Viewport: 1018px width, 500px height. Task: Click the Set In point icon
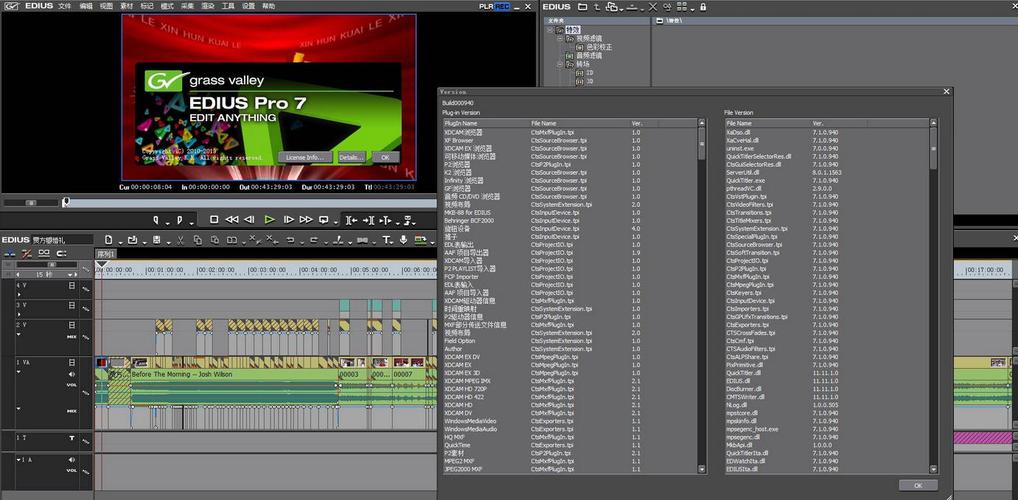(x=156, y=219)
